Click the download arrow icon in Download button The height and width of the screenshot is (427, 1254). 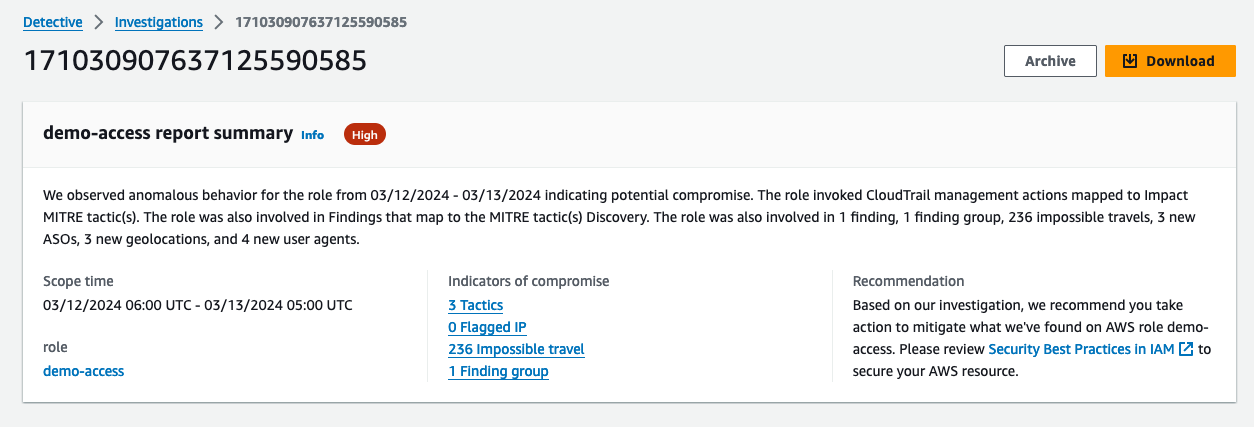[x=1130, y=61]
